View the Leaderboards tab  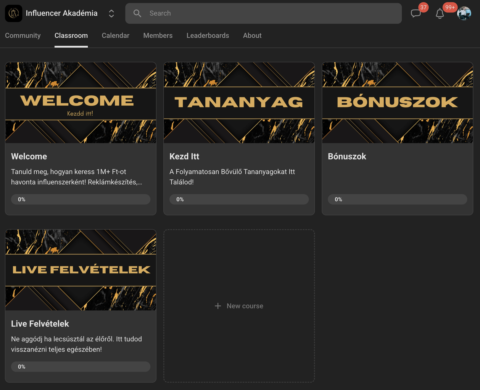208,35
